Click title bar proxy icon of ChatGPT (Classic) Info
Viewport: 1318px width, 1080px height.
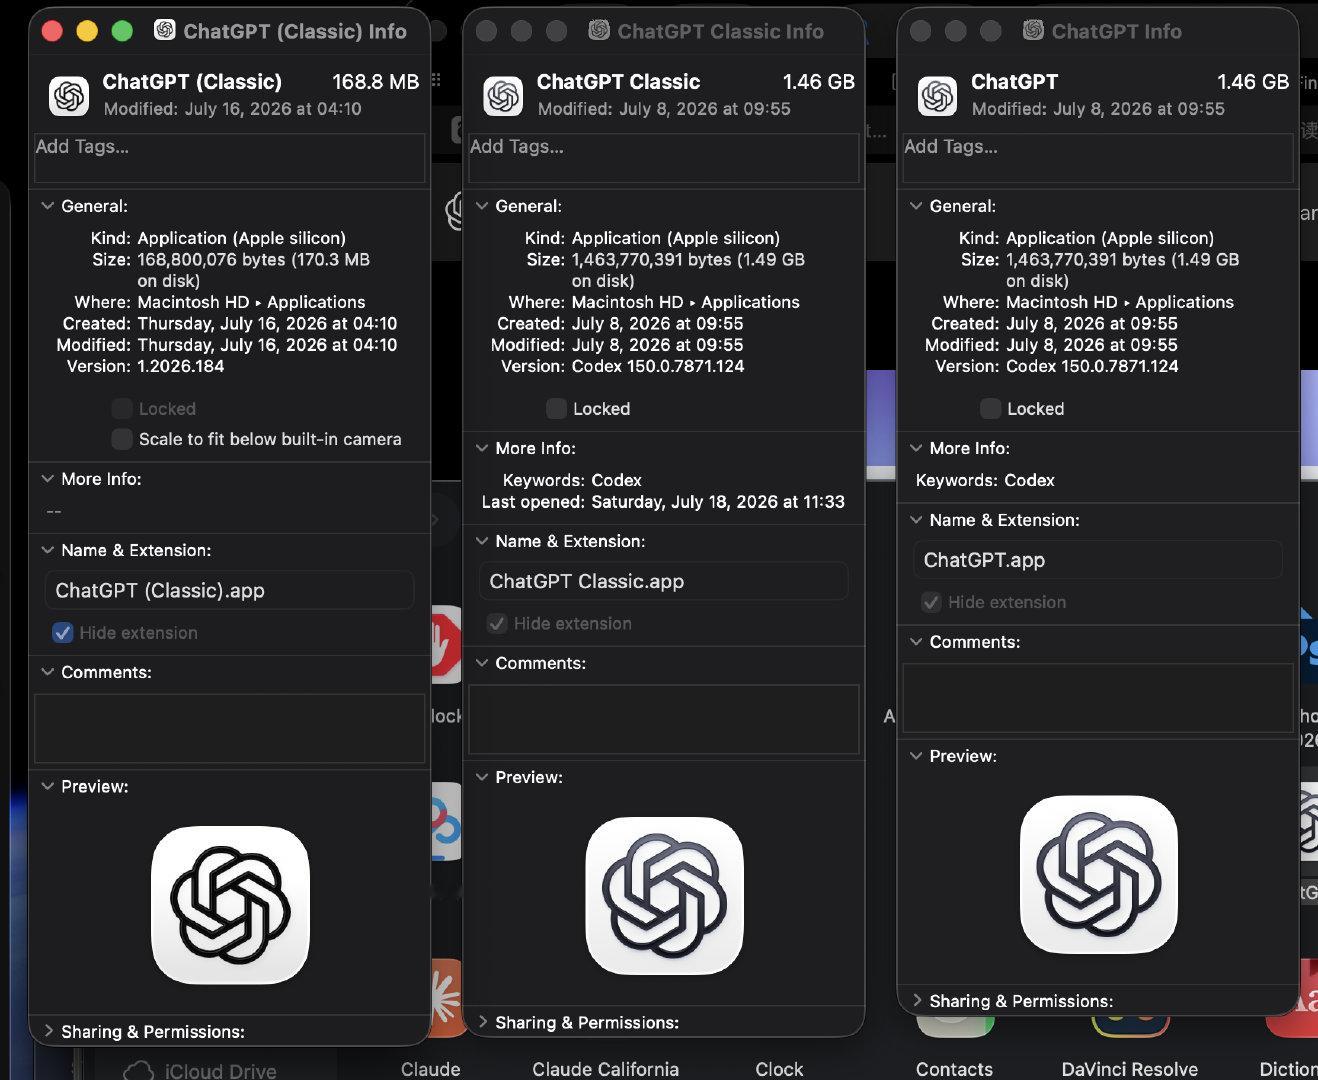[165, 30]
